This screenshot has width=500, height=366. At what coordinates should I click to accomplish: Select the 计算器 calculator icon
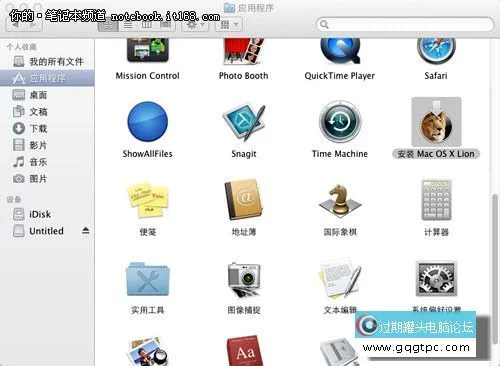click(x=436, y=200)
